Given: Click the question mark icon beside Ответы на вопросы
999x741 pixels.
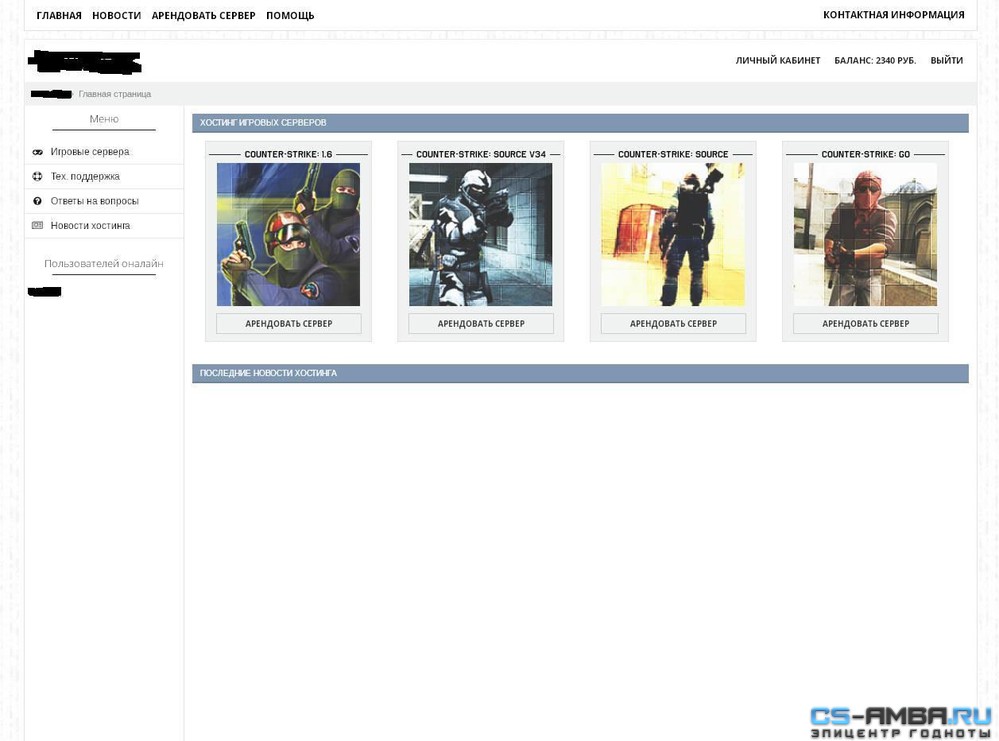Looking at the screenshot, I should click(x=38, y=201).
